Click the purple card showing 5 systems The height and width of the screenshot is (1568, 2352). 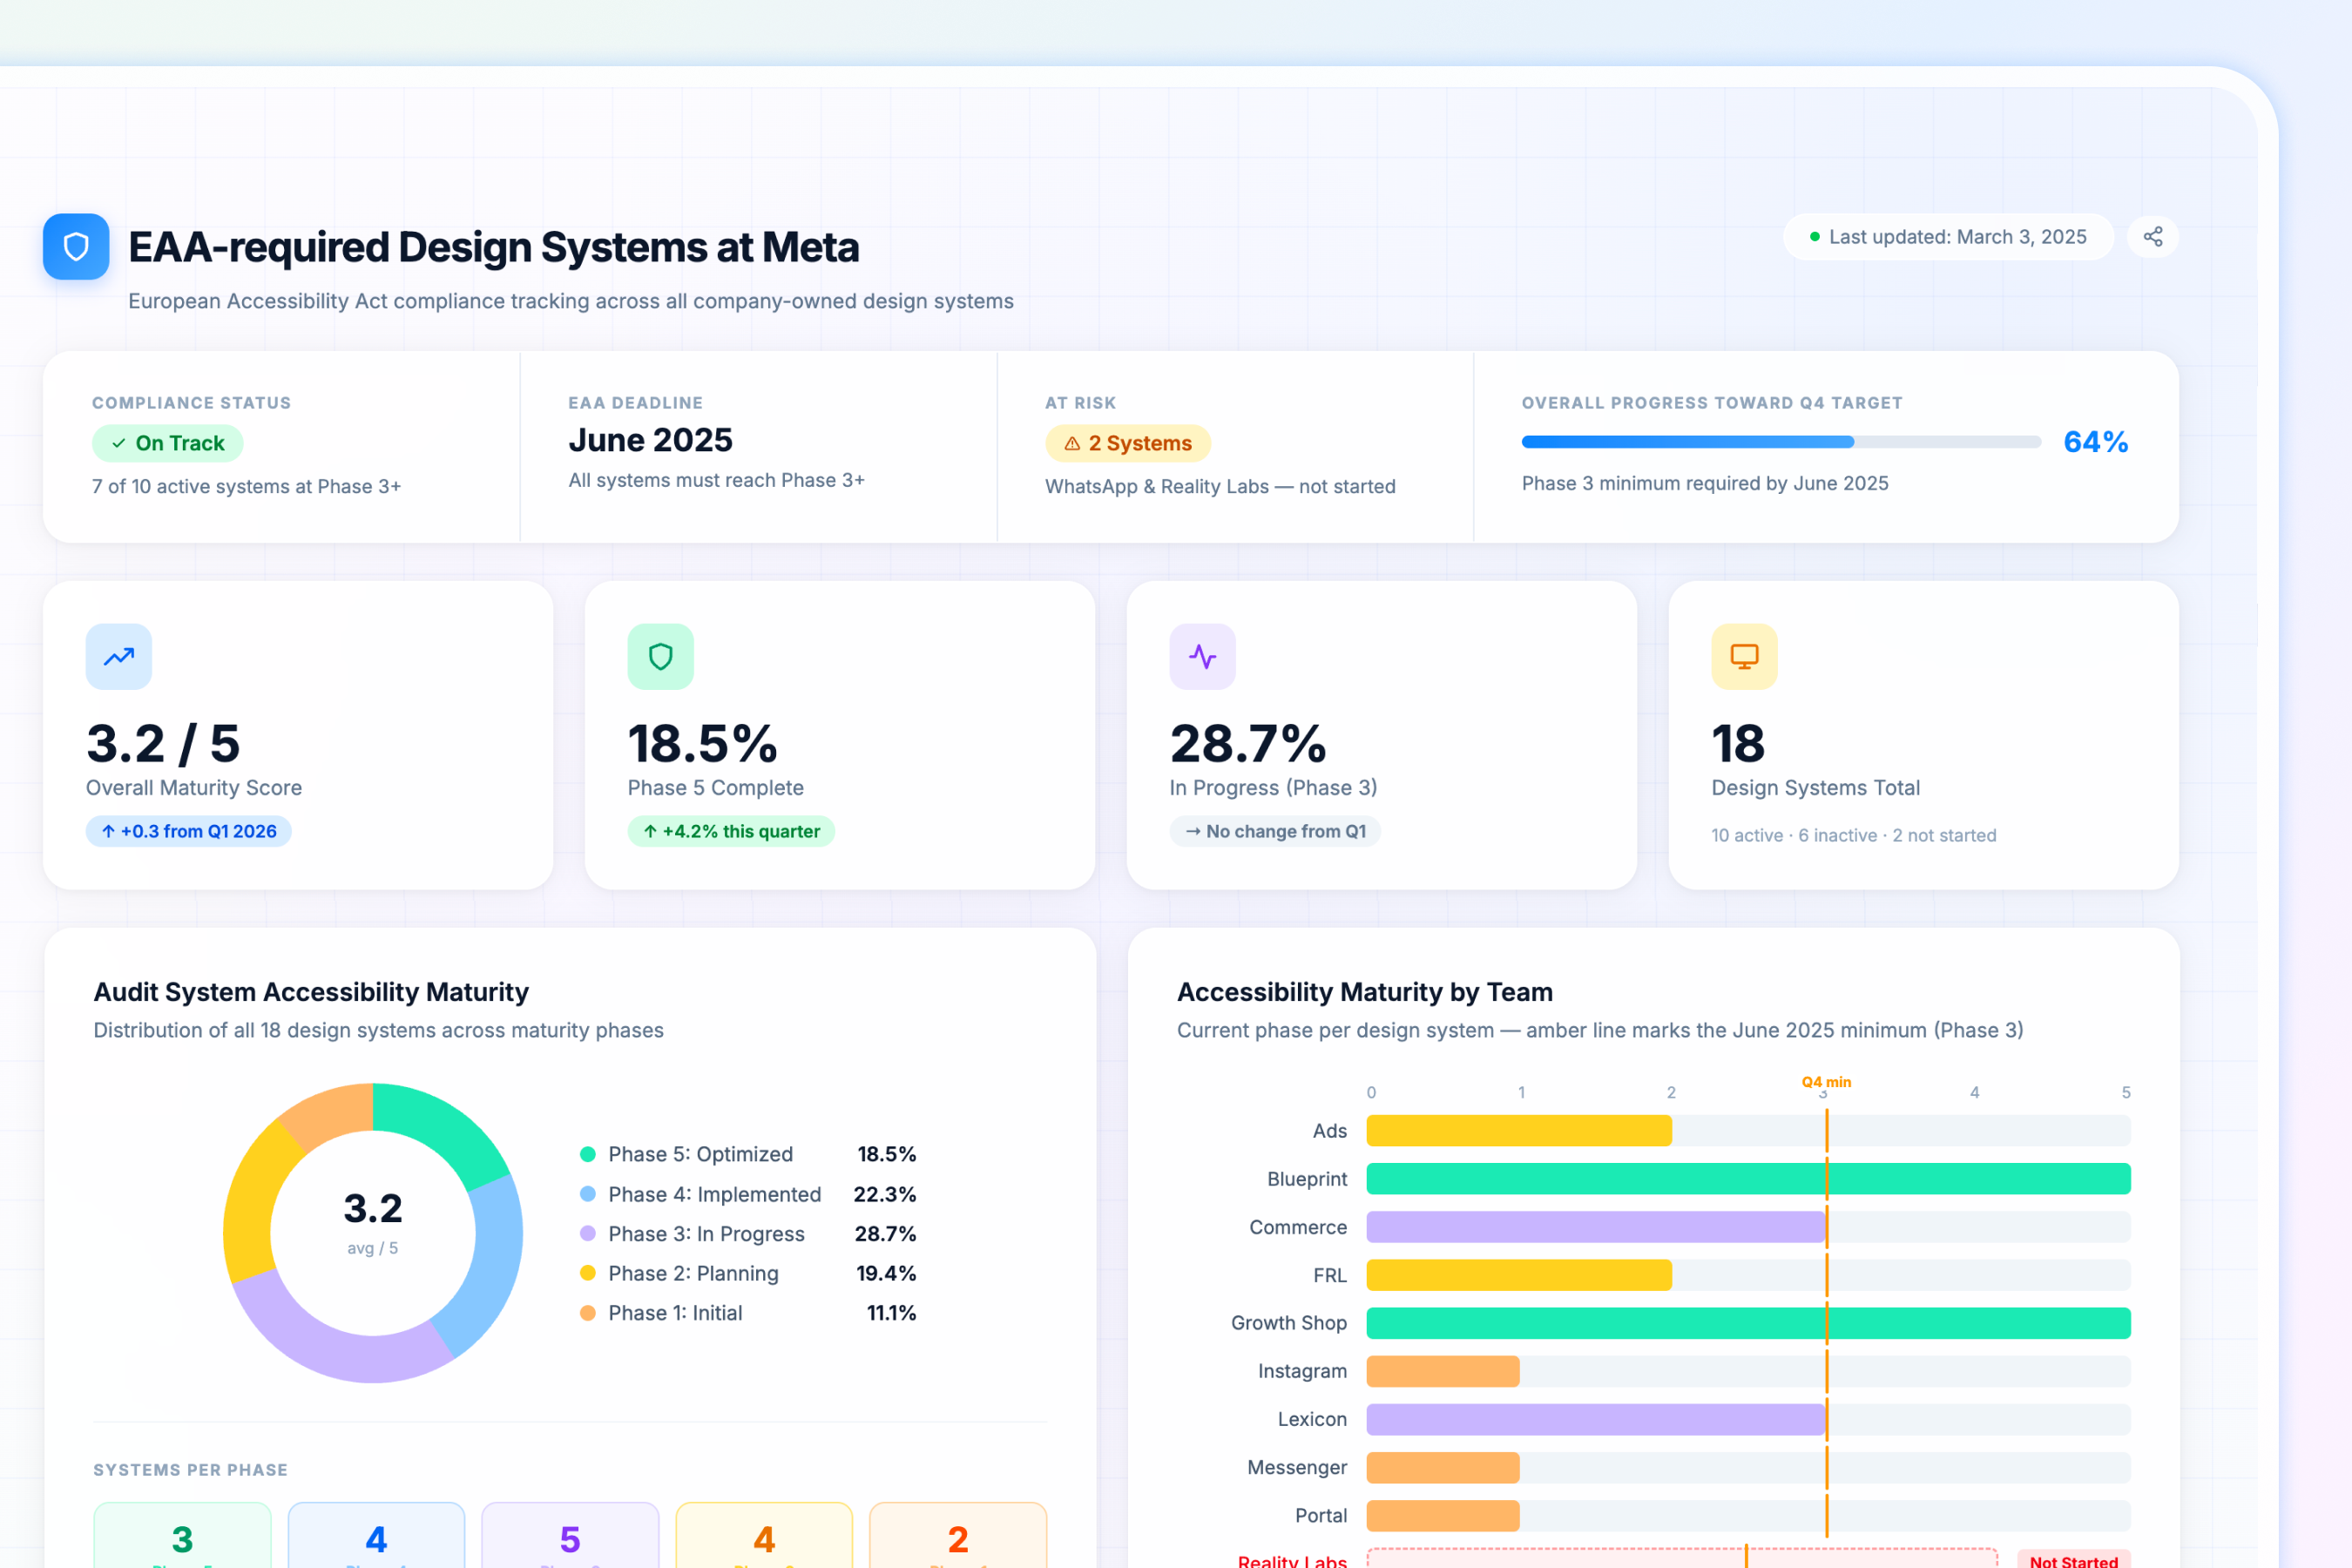pyautogui.click(x=570, y=1535)
